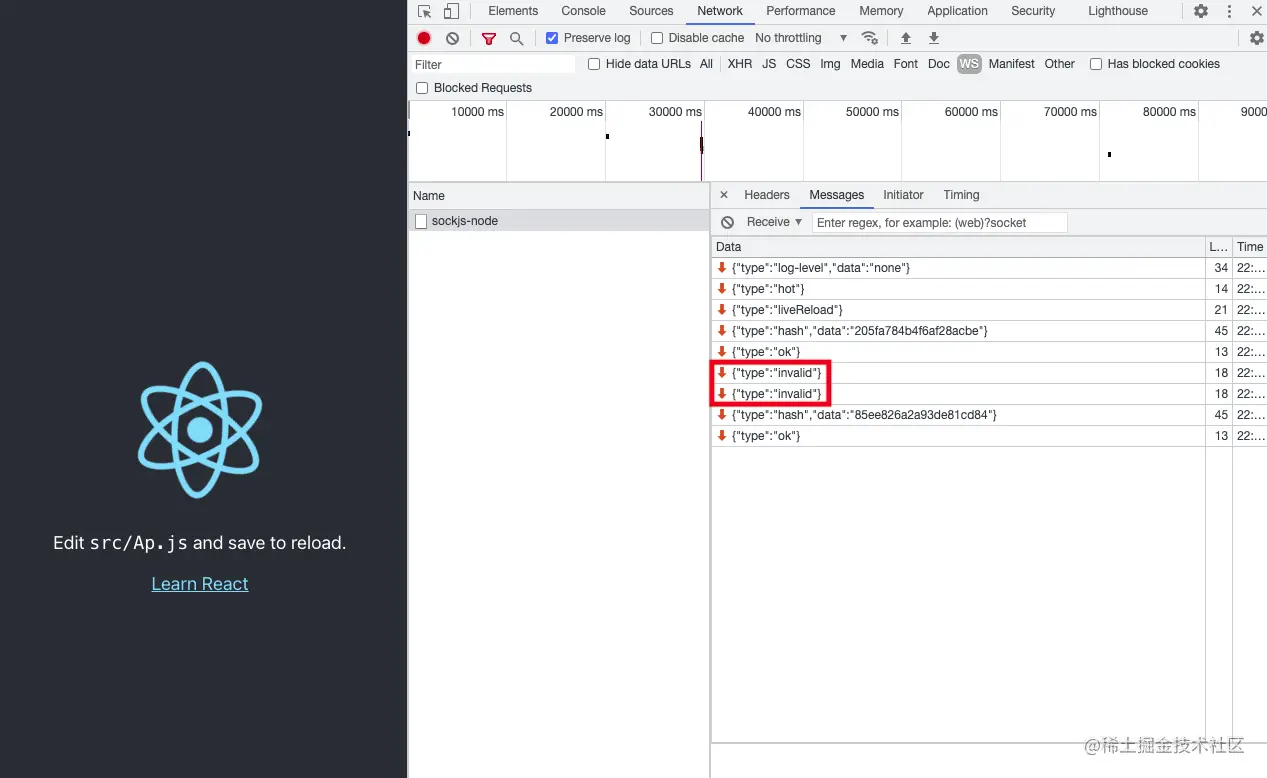
Task: Open DevTools settings gear at top bar
Action: click(x=1201, y=11)
